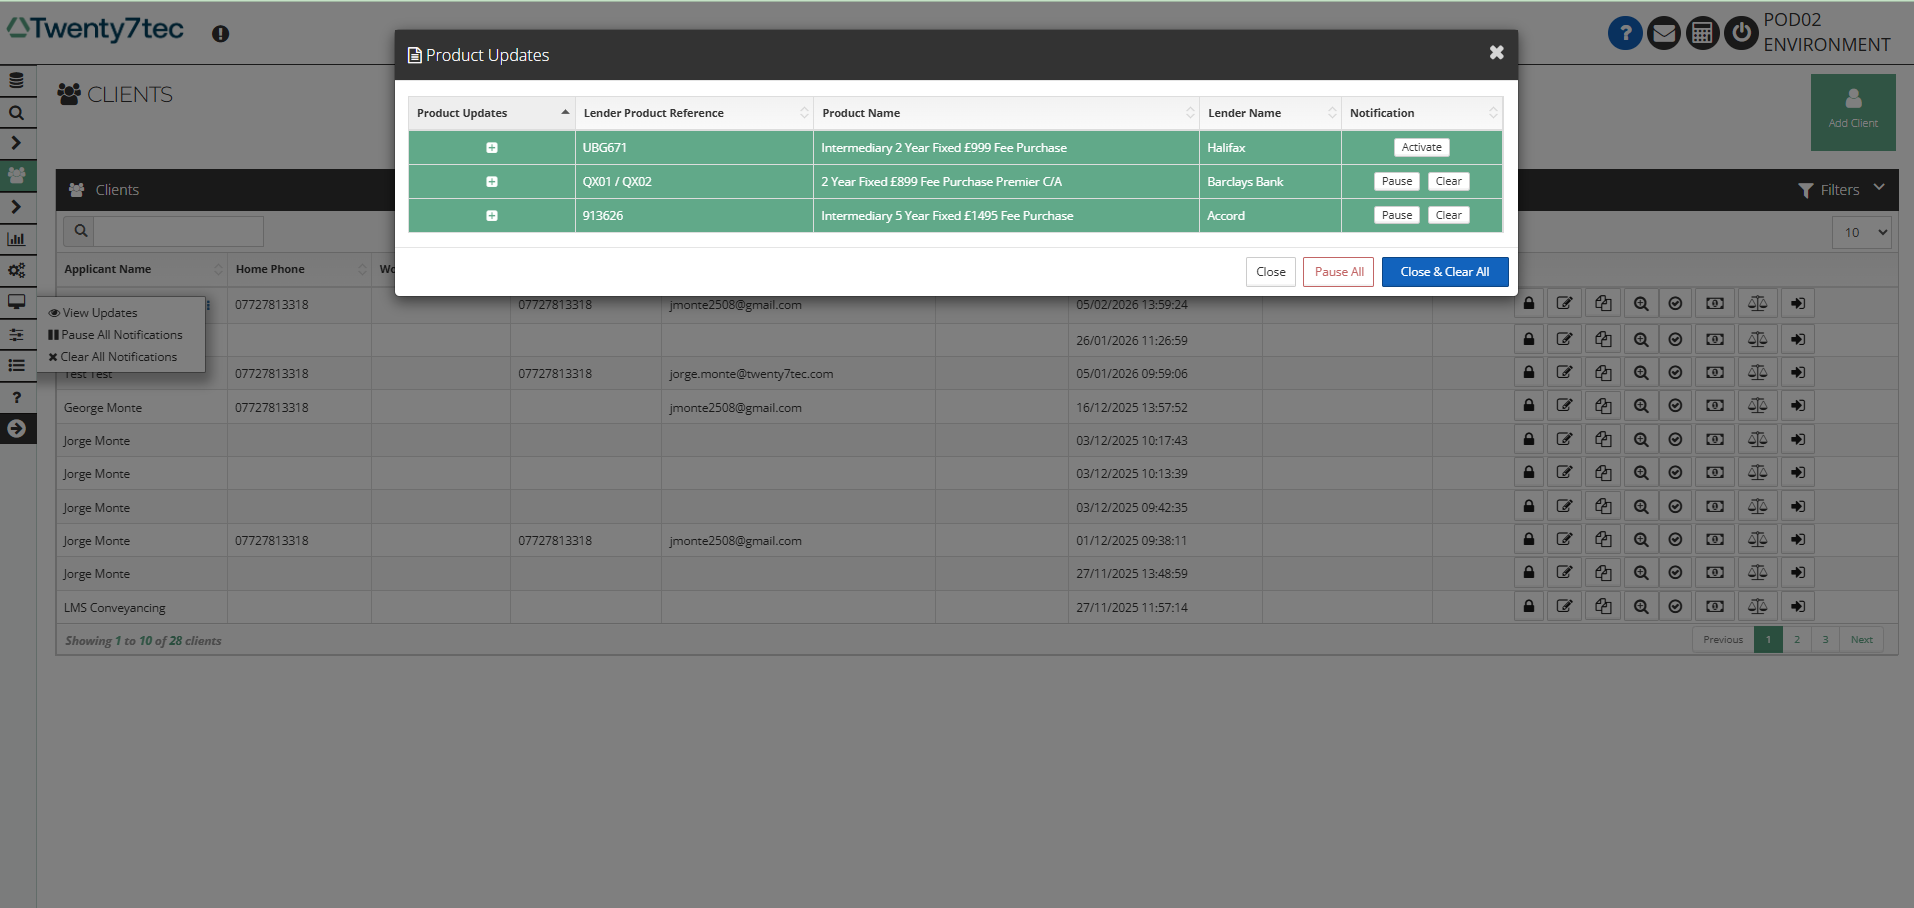Image resolution: width=1914 pixels, height=908 pixels.
Task: Open the database stack icon in sidebar
Action: [x=17, y=81]
